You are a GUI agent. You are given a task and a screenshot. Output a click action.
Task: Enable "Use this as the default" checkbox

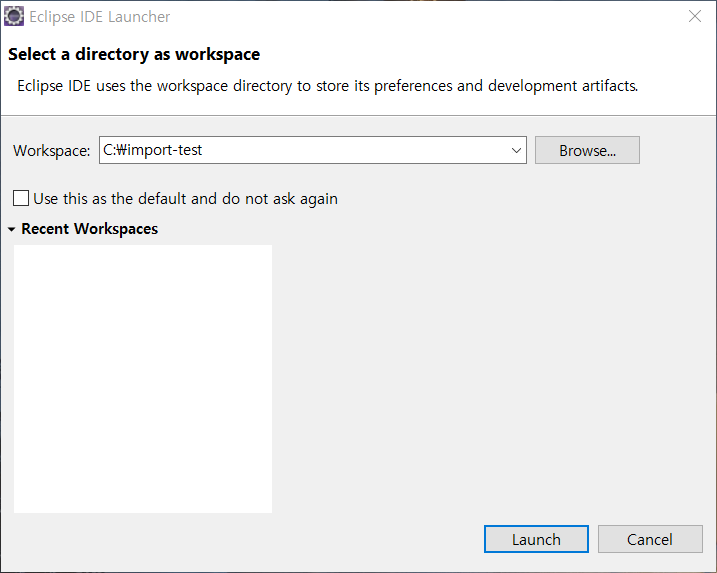click(21, 198)
